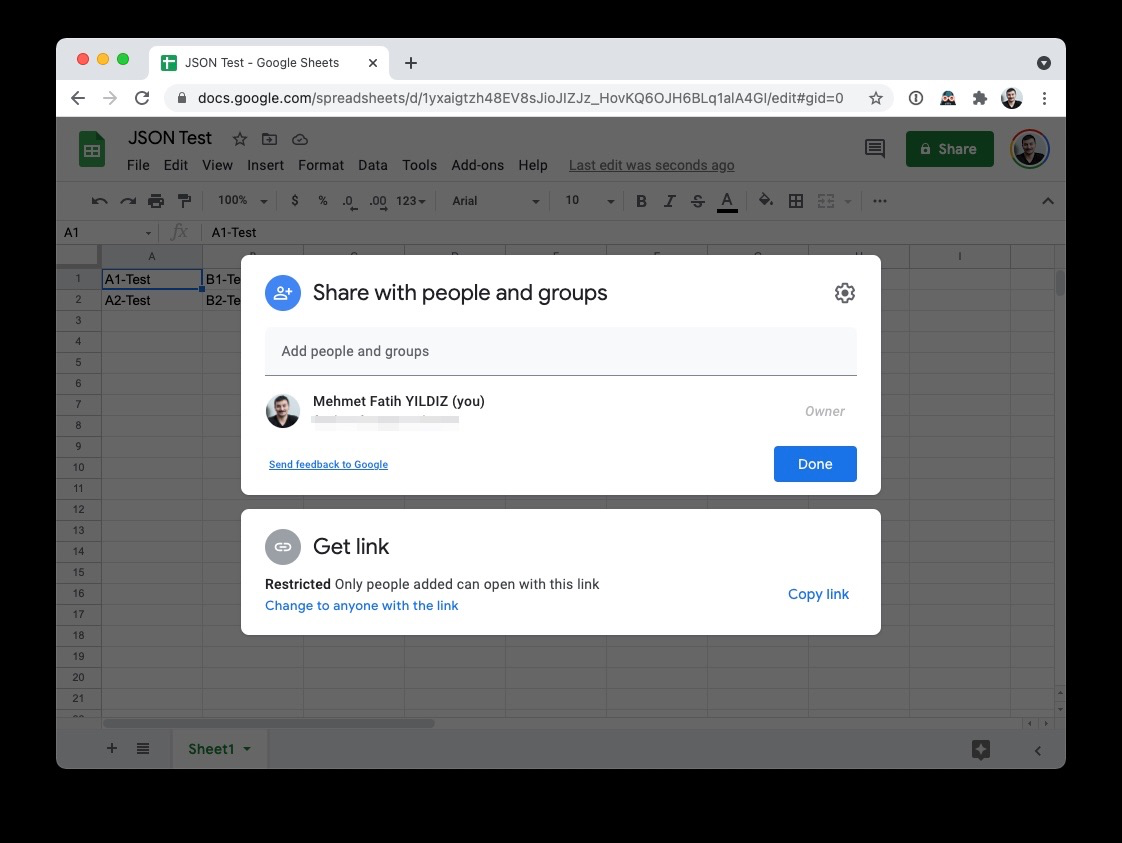This screenshot has width=1122, height=843.
Task: Open the Add-ons menu
Action: pos(477,165)
